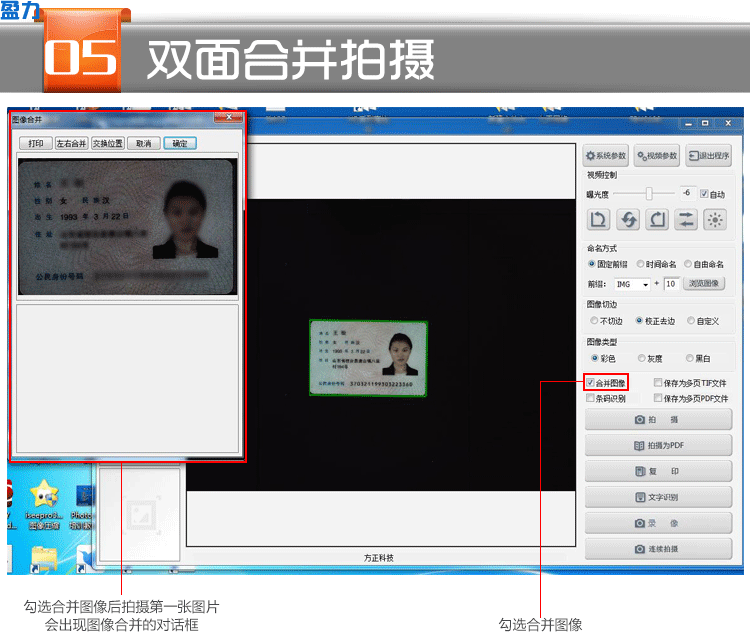The width and height of the screenshot is (750, 639).
Task: Select 黑白 black and white type
Action: (x=690, y=358)
